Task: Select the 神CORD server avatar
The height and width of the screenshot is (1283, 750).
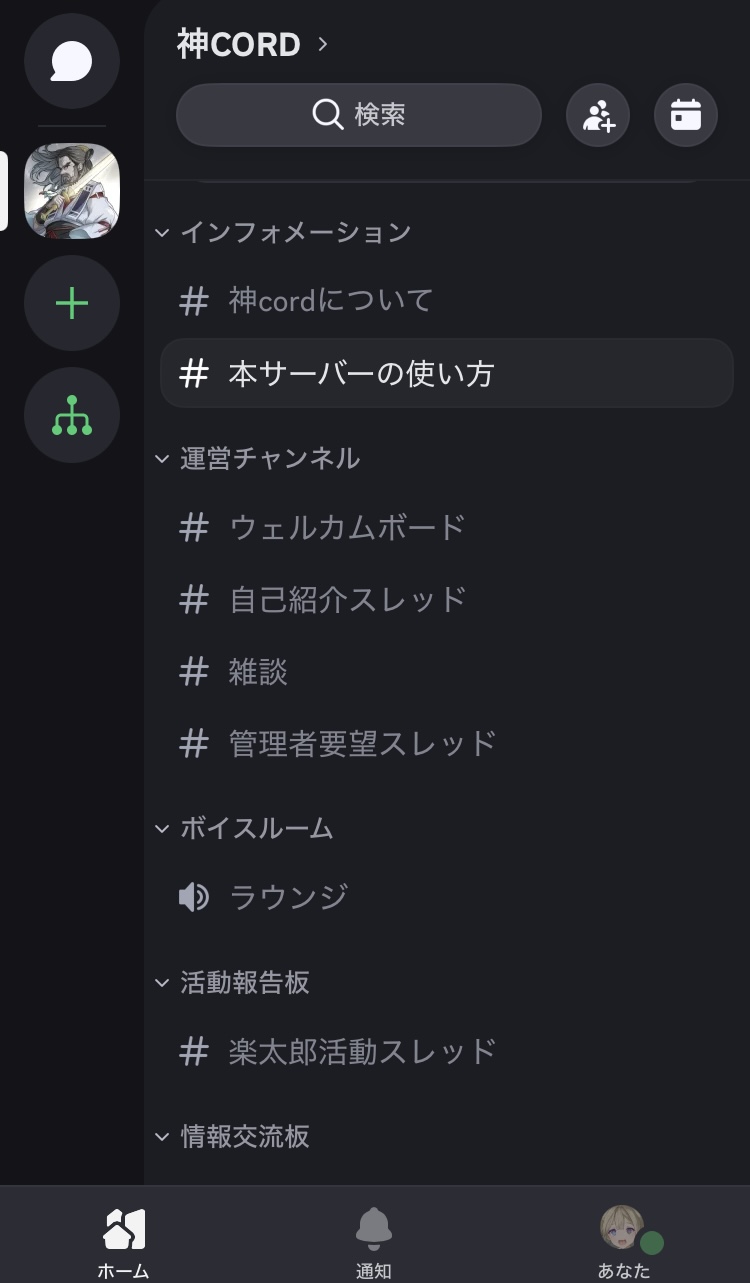Action: pyautogui.click(x=72, y=191)
